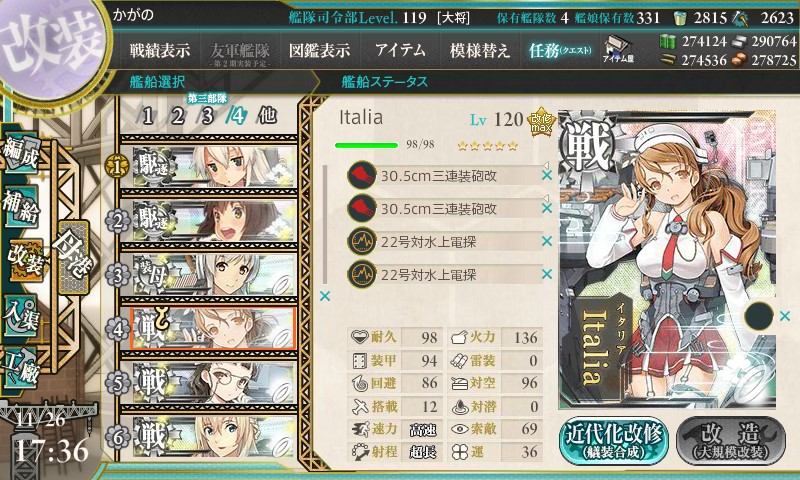Remove the last 22号対水上電探 with its X
800x480 pixels.
coord(547,274)
